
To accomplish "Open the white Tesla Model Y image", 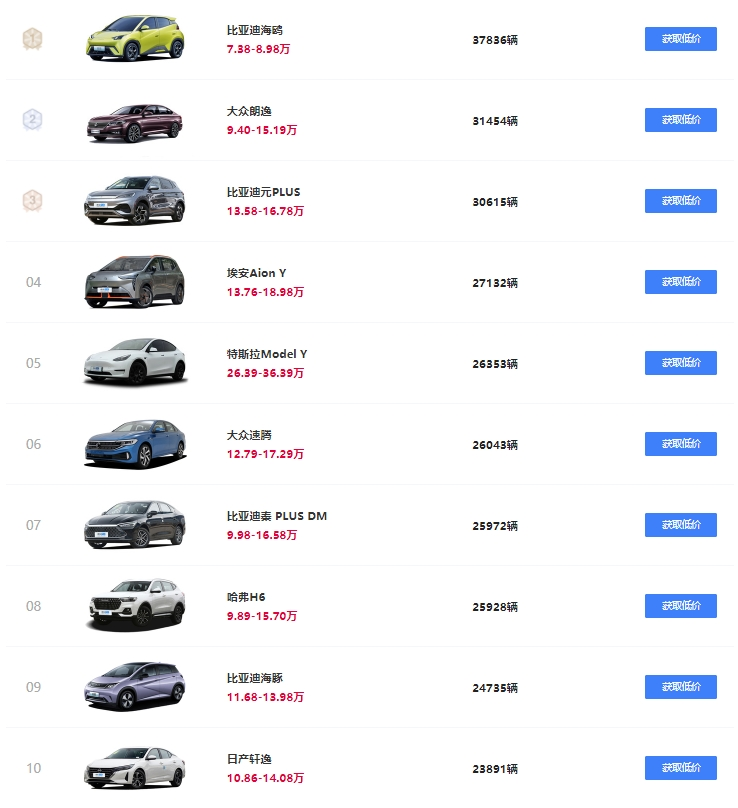I will [x=135, y=362].
